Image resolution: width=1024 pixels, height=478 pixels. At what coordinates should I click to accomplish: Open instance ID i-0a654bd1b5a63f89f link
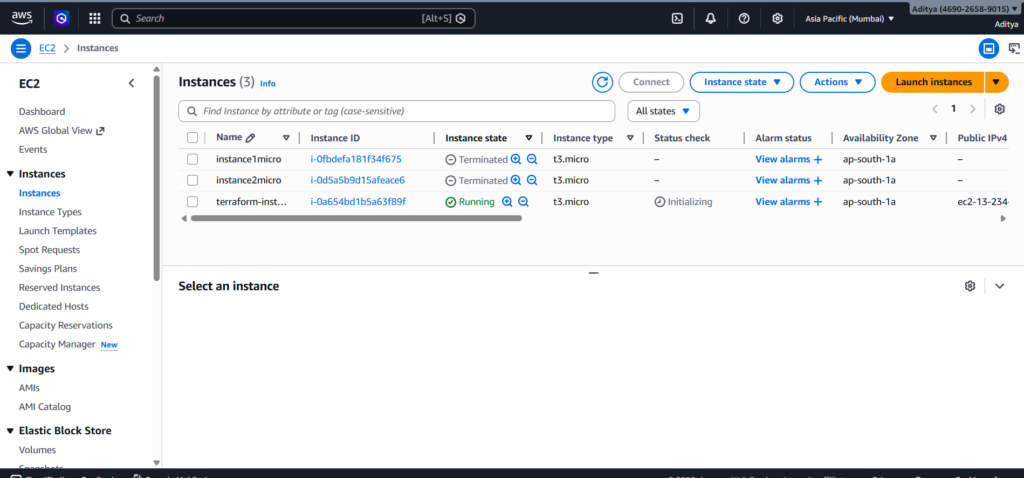(x=358, y=202)
